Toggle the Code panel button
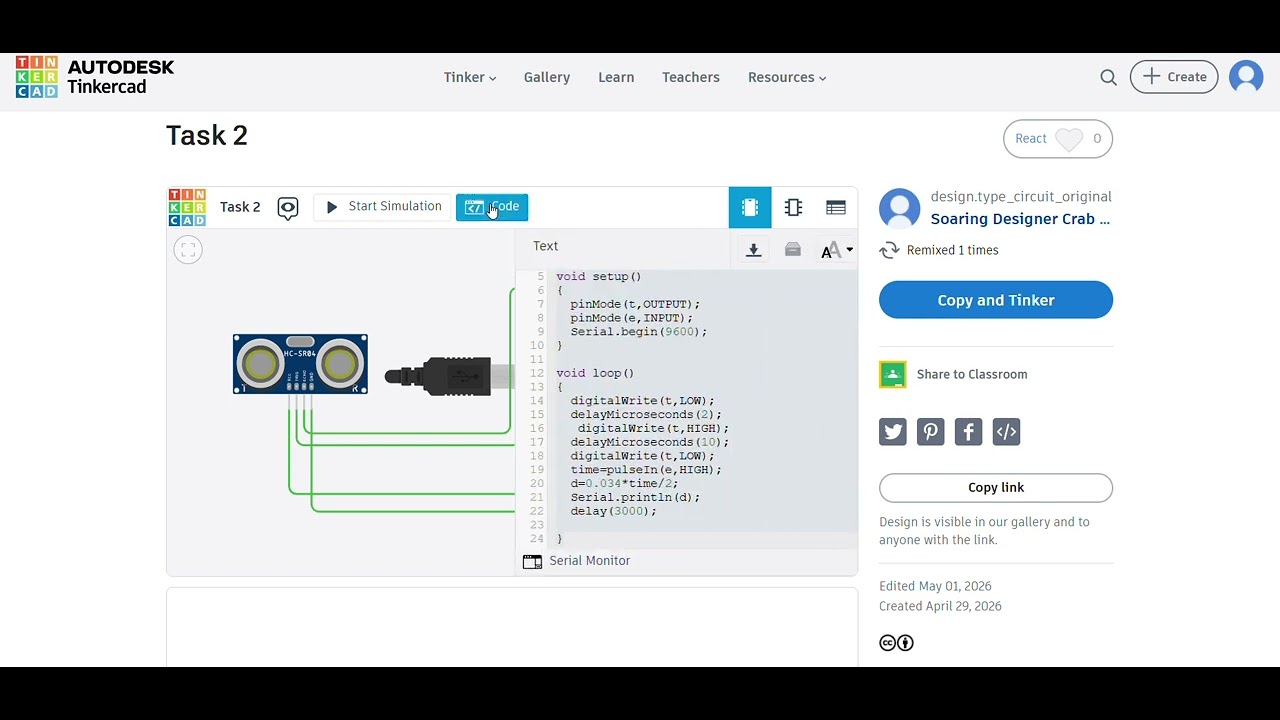Screen dimensions: 1280x720 point(492,207)
